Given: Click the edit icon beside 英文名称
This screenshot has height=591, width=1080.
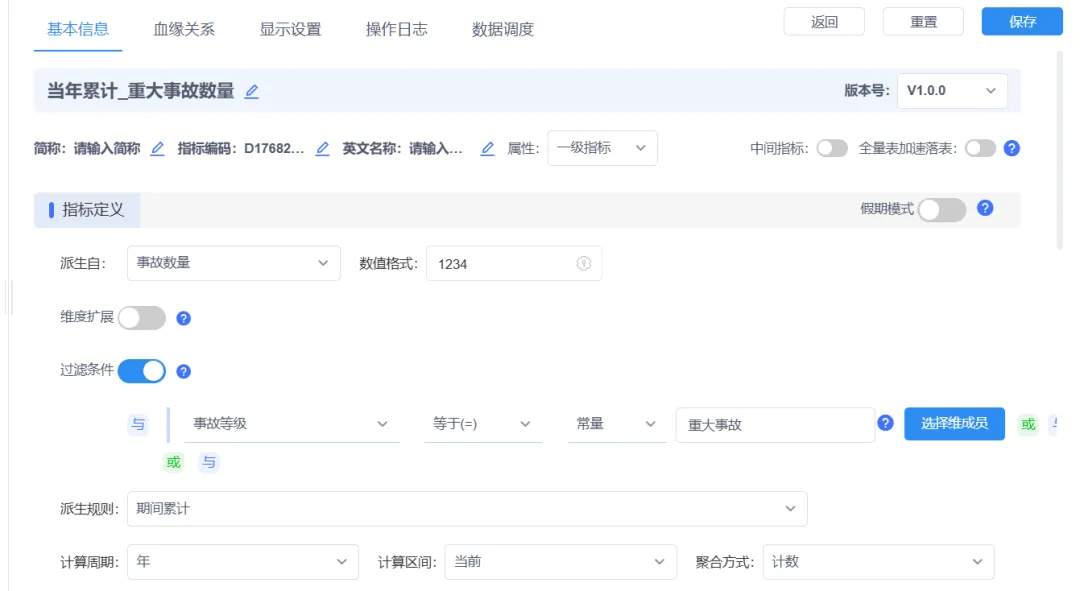Looking at the screenshot, I should tap(488, 148).
